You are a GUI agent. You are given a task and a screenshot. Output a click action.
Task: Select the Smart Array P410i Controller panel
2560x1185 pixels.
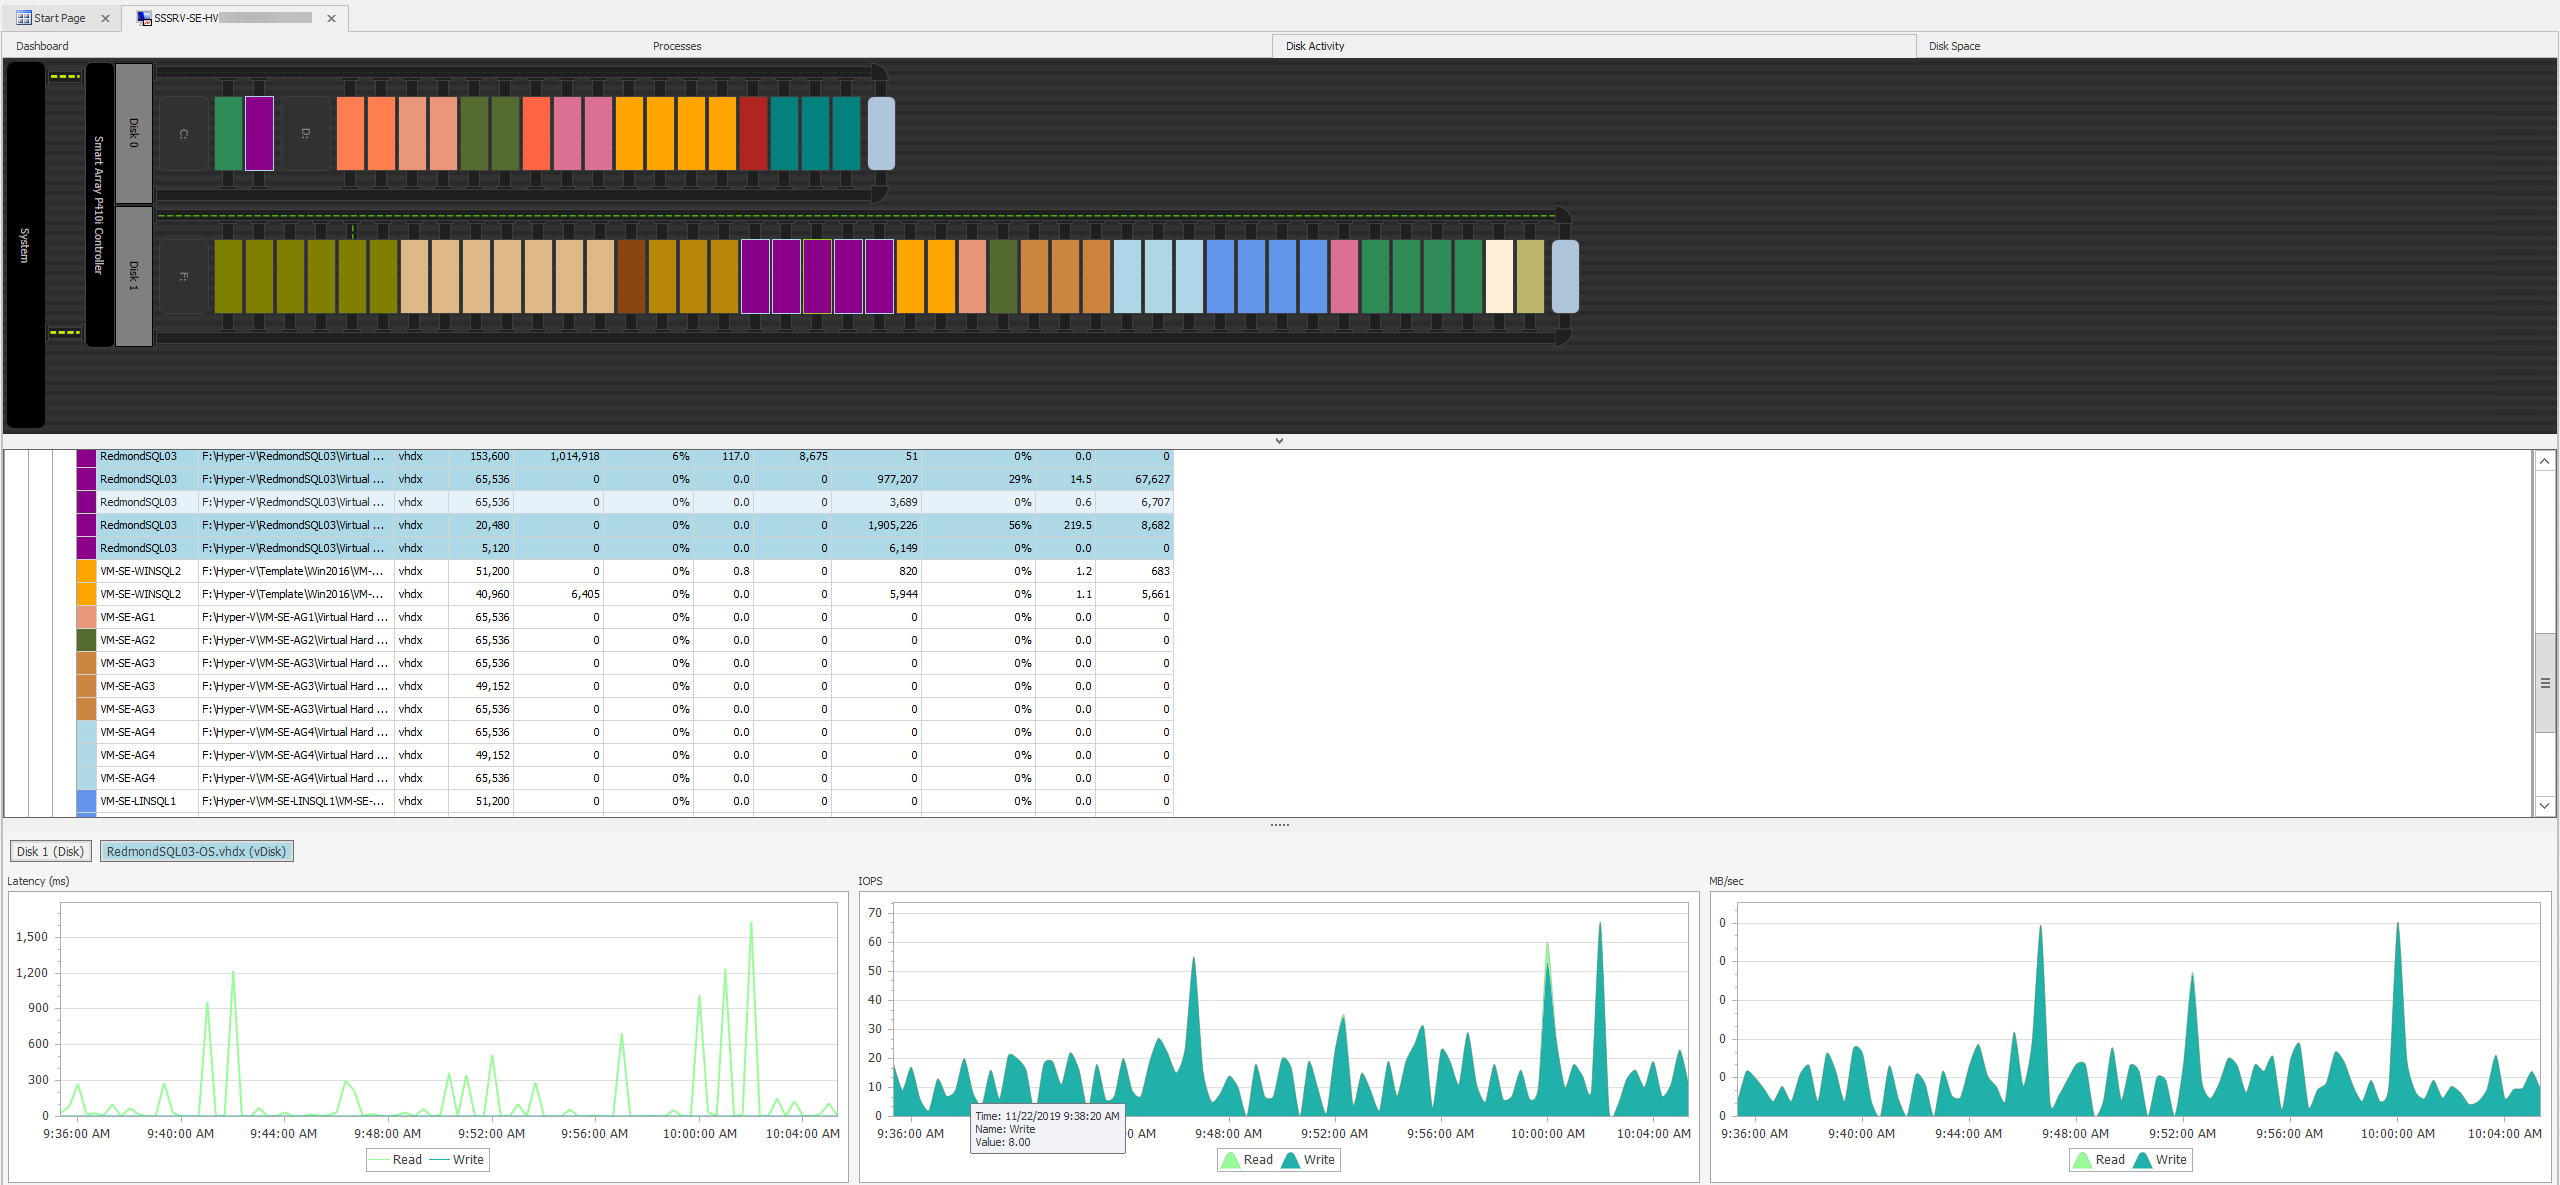tap(97, 205)
